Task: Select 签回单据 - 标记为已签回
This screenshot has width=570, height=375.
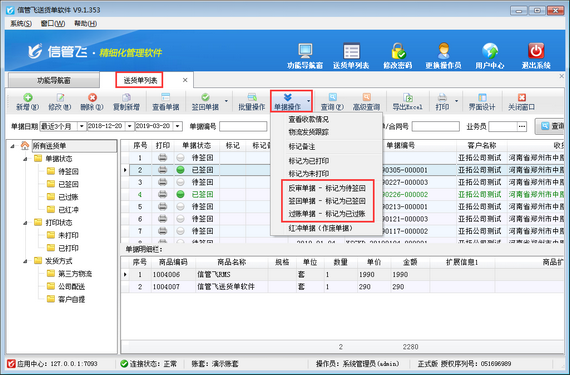Action: click(x=327, y=201)
